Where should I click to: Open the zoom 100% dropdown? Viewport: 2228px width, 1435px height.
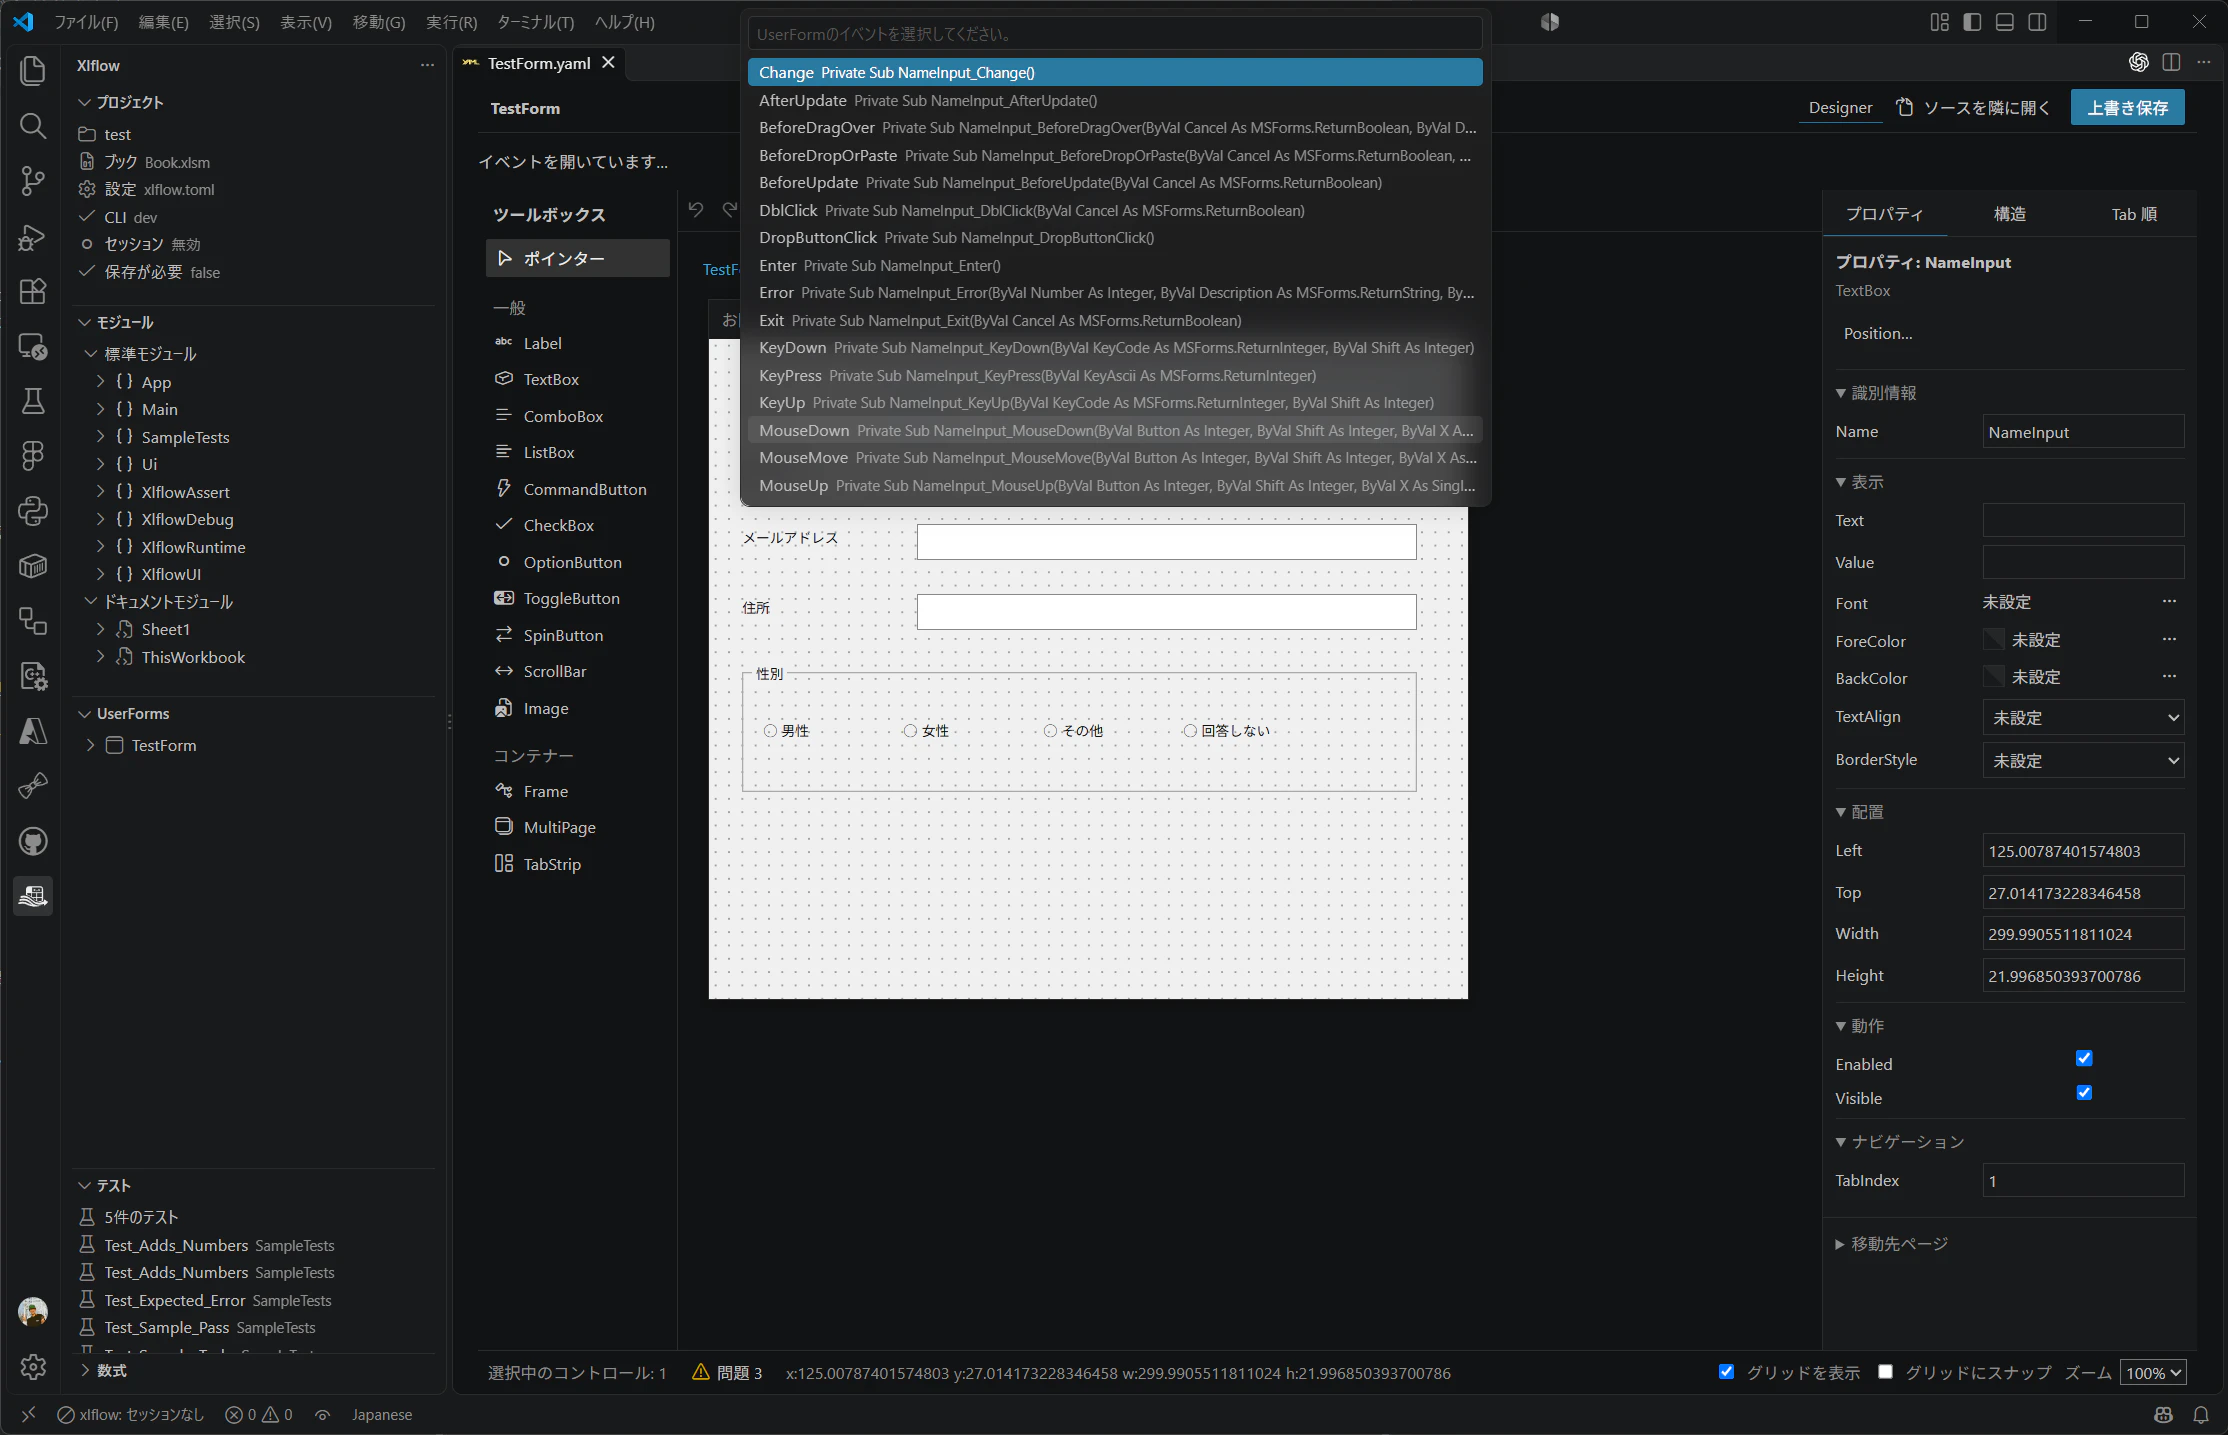(2153, 1373)
